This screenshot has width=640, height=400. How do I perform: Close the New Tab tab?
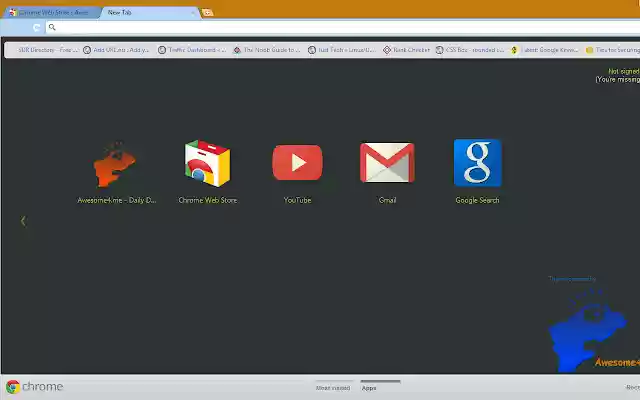[x=193, y=13]
